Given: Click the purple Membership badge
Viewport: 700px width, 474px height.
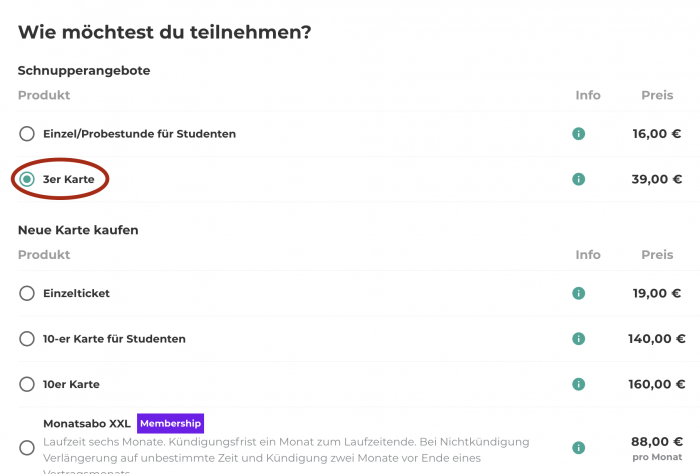Looking at the screenshot, I should pos(170,423).
